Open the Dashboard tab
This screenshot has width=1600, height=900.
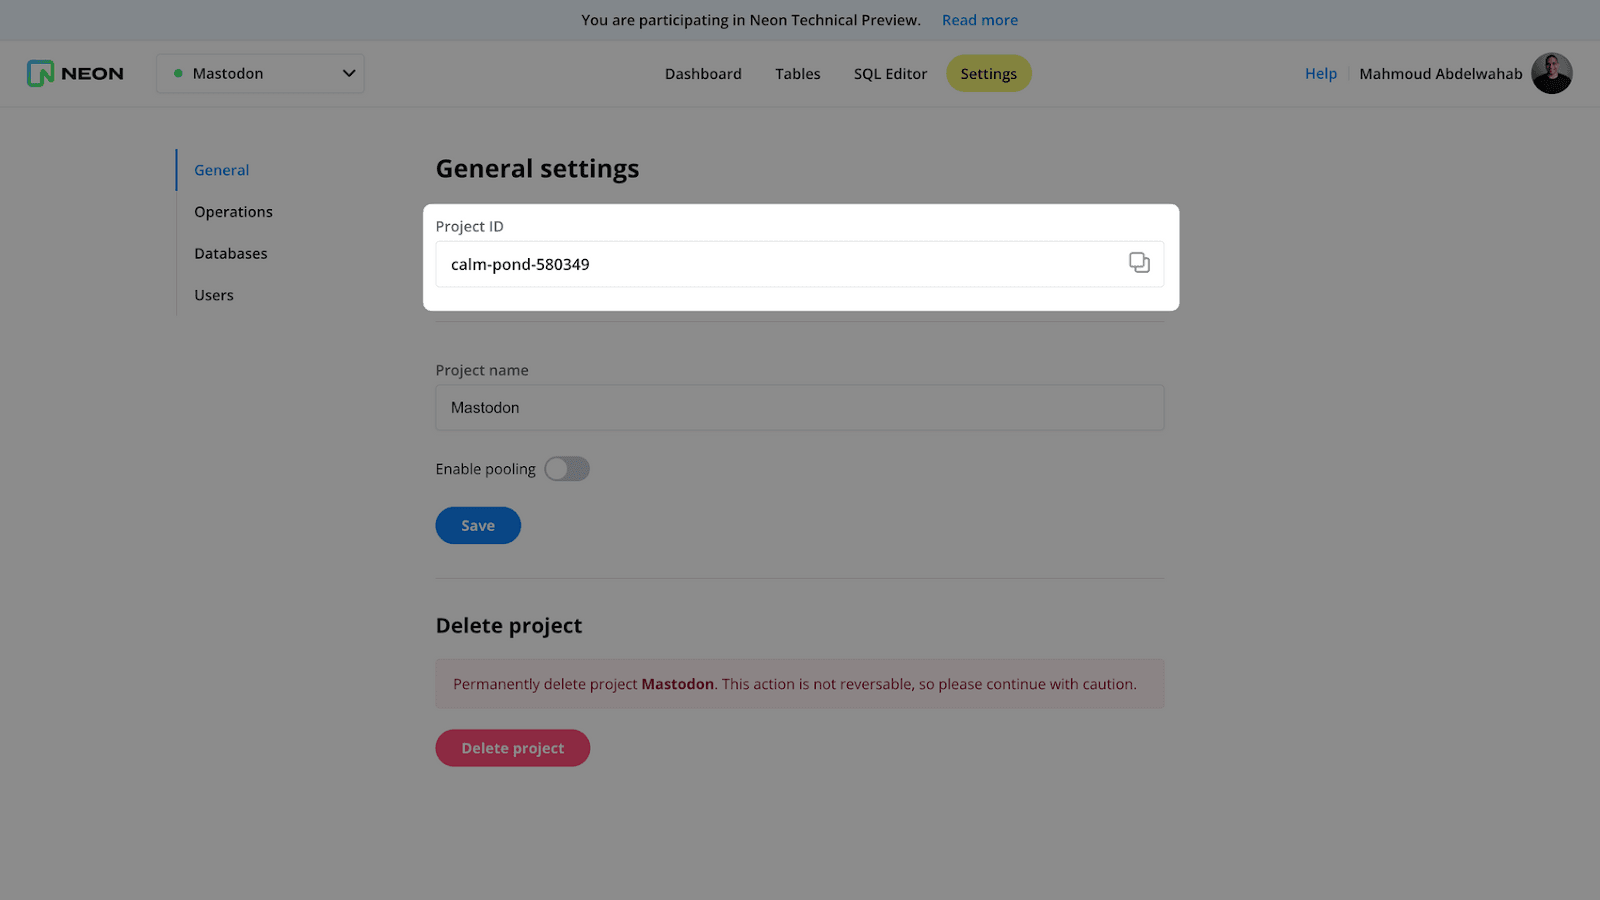703,74
